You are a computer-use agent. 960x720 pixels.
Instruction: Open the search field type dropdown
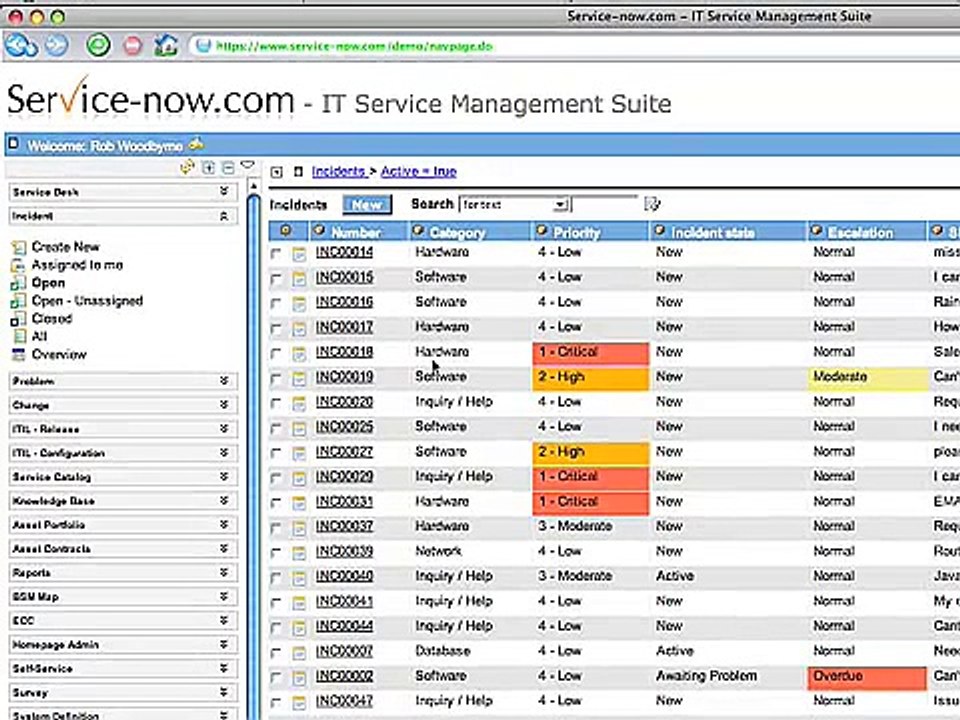tap(561, 204)
